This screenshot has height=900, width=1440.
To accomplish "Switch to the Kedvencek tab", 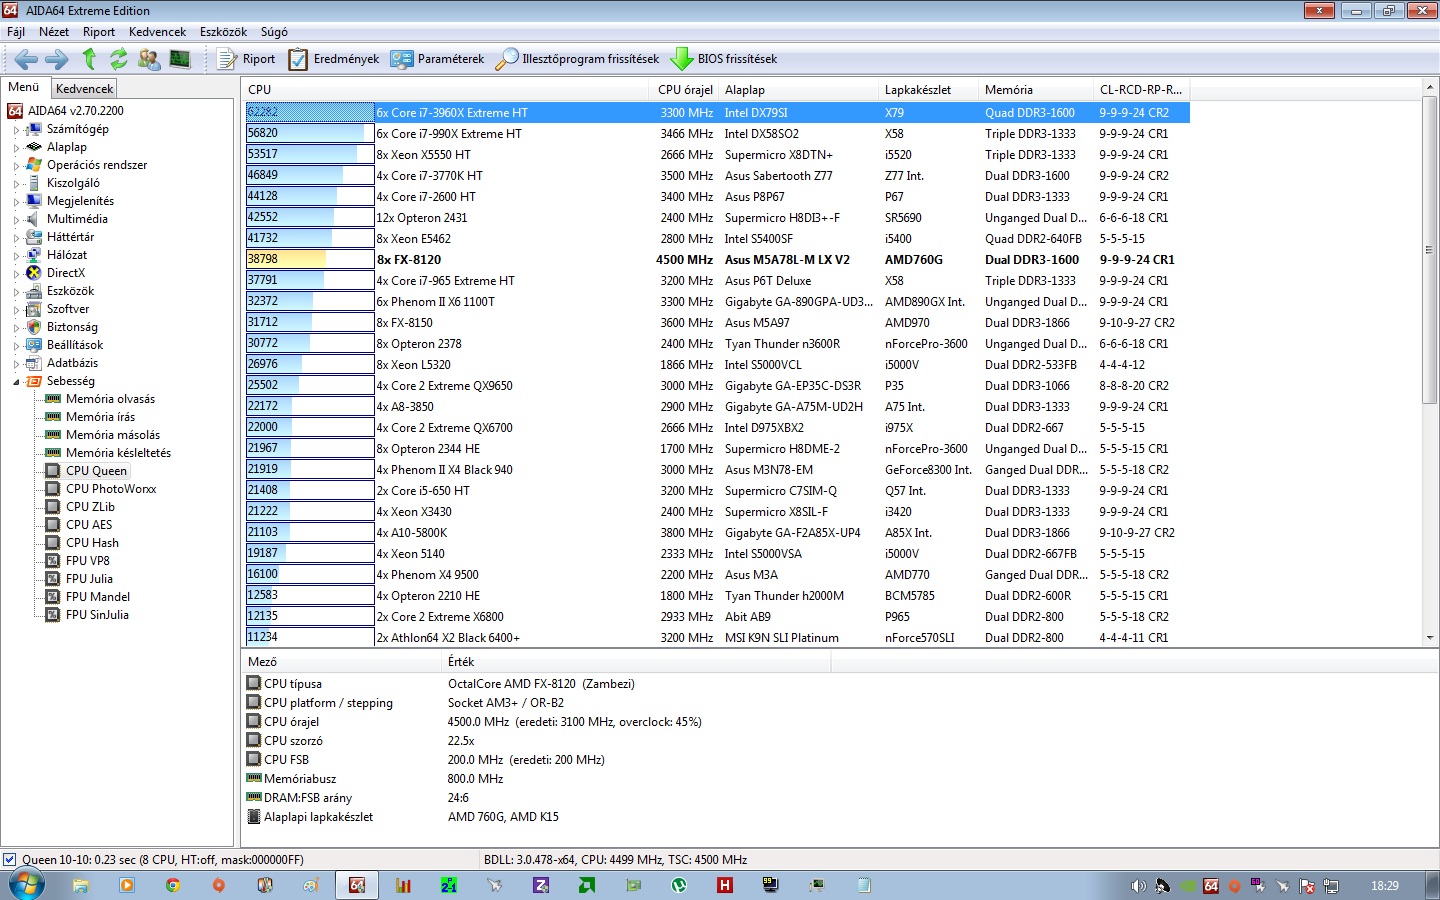I will click(85, 89).
